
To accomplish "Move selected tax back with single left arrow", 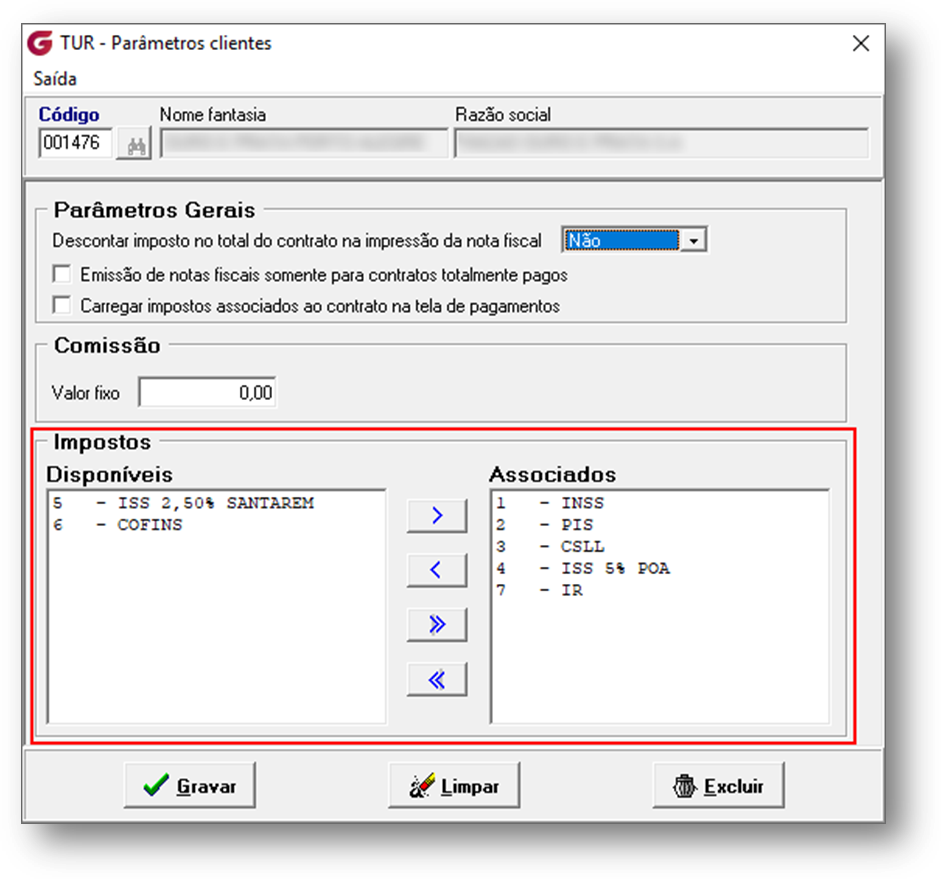I will (437, 570).
